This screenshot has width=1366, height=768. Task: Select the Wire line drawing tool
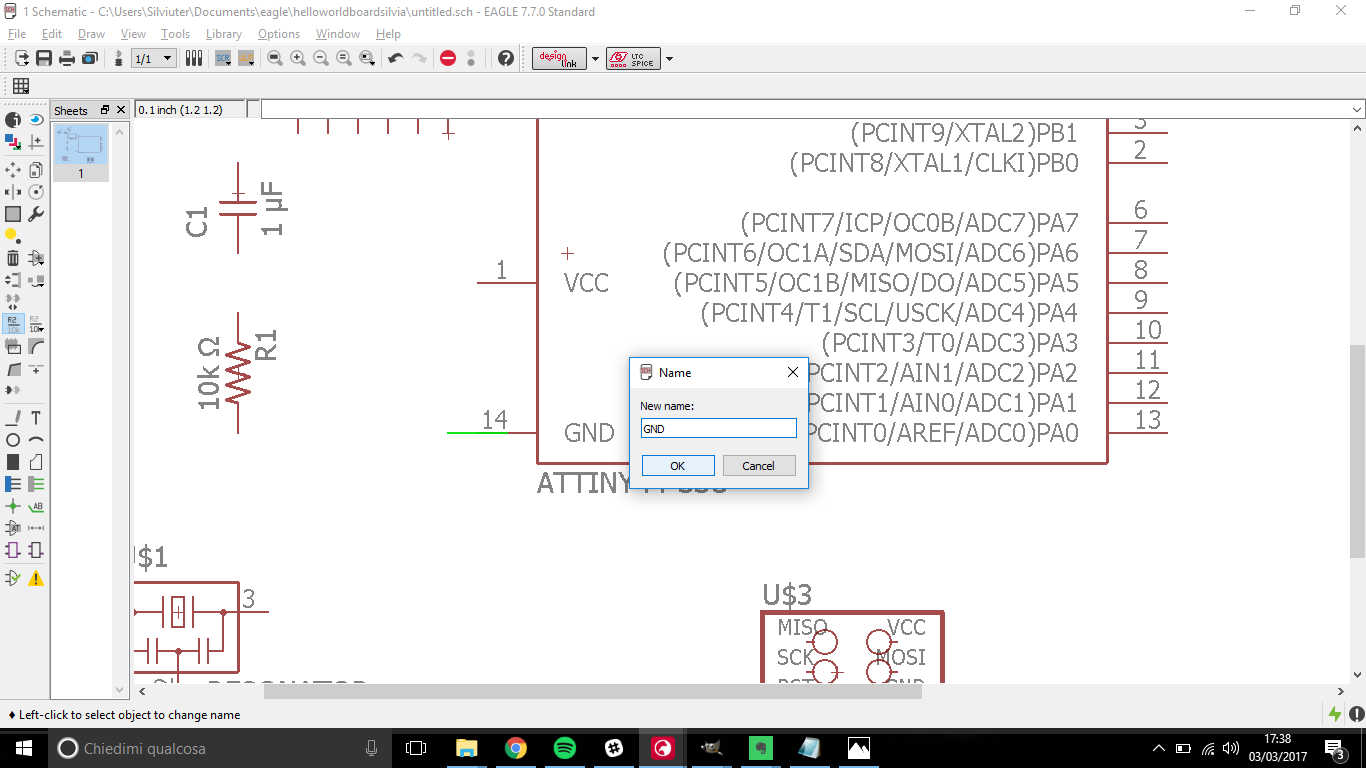point(13,417)
